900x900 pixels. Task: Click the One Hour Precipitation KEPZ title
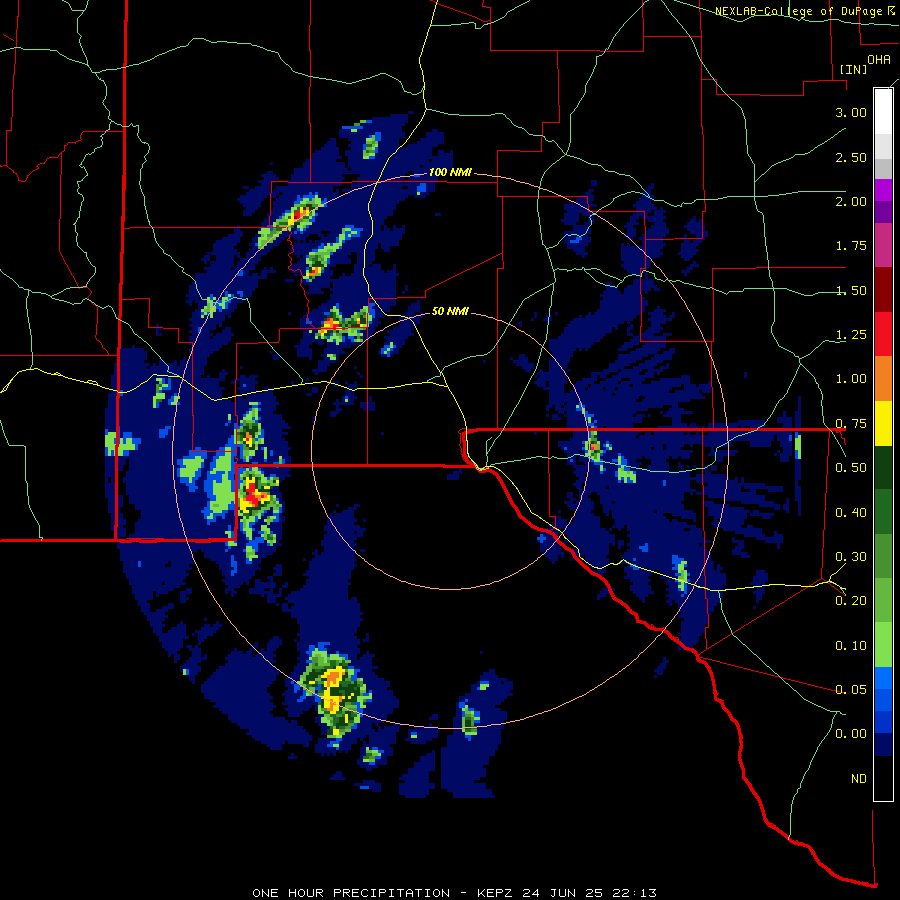[x=454, y=893]
